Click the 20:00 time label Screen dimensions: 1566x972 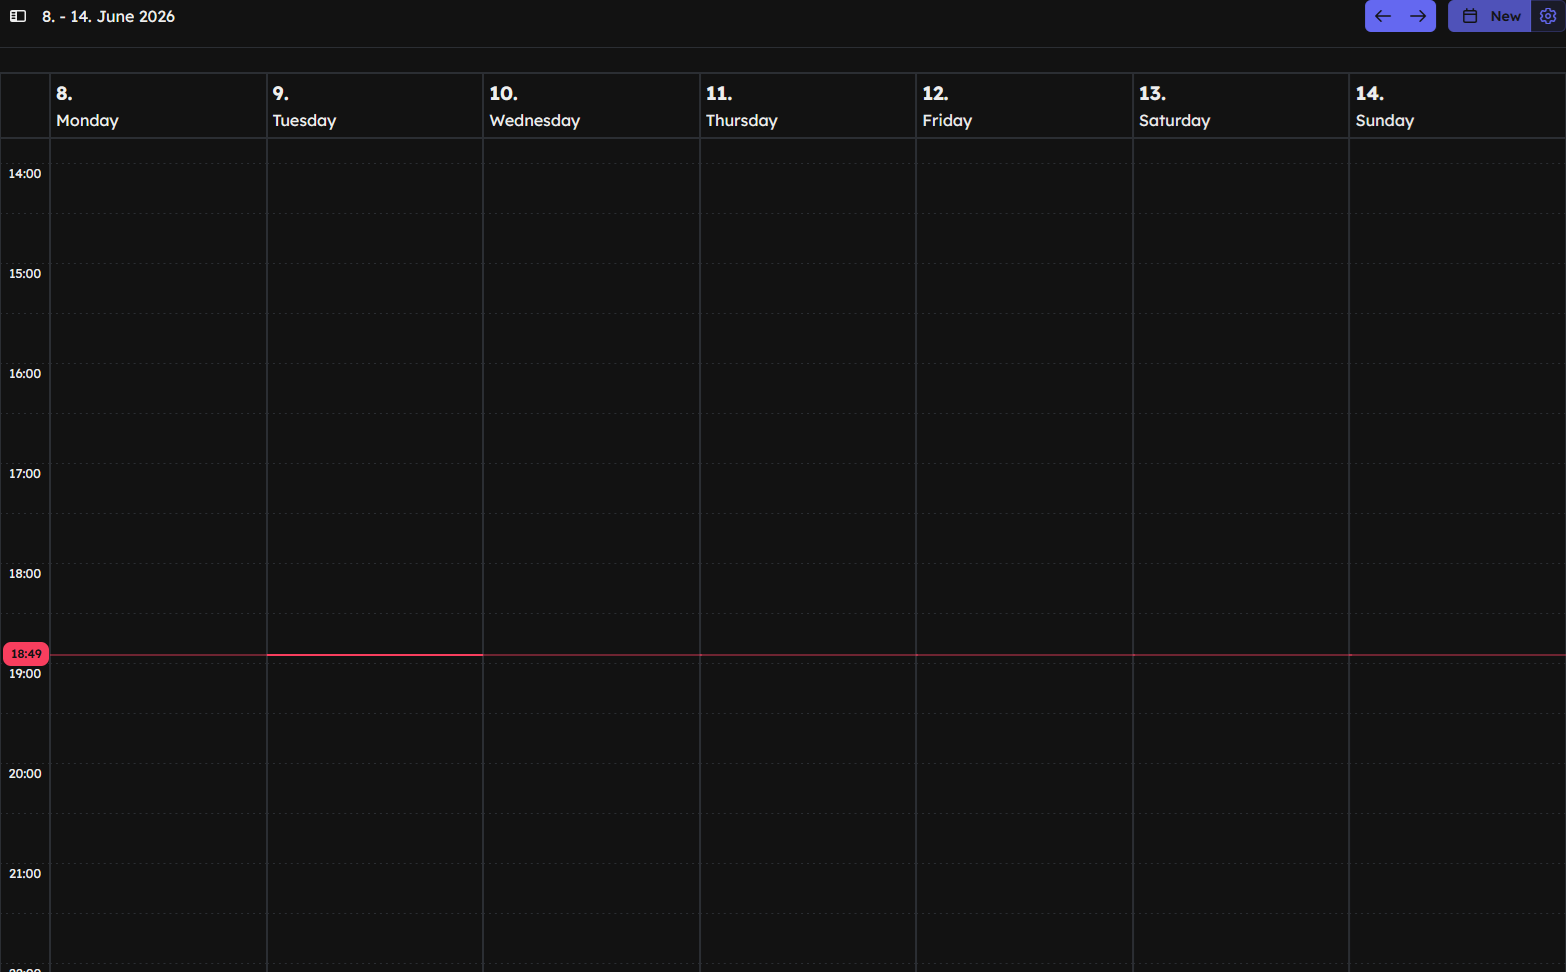click(x=25, y=774)
